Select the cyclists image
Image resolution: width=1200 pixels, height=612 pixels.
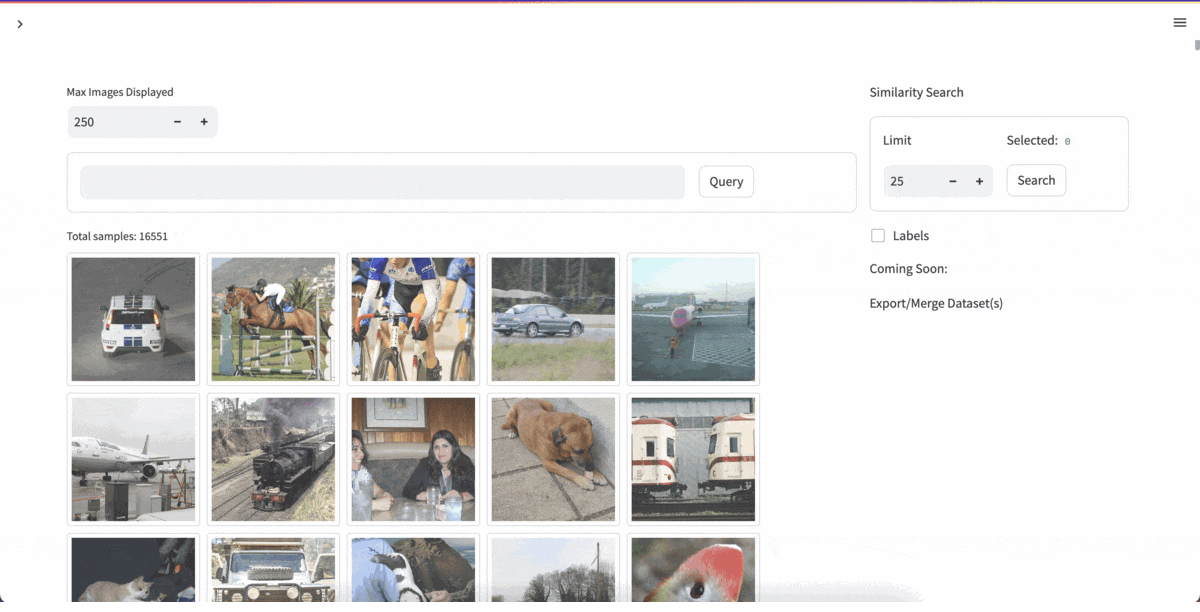coord(413,319)
